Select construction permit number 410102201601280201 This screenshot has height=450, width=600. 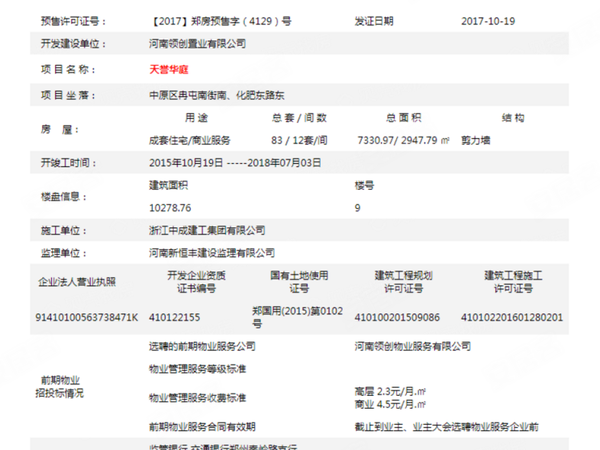(x=512, y=317)
